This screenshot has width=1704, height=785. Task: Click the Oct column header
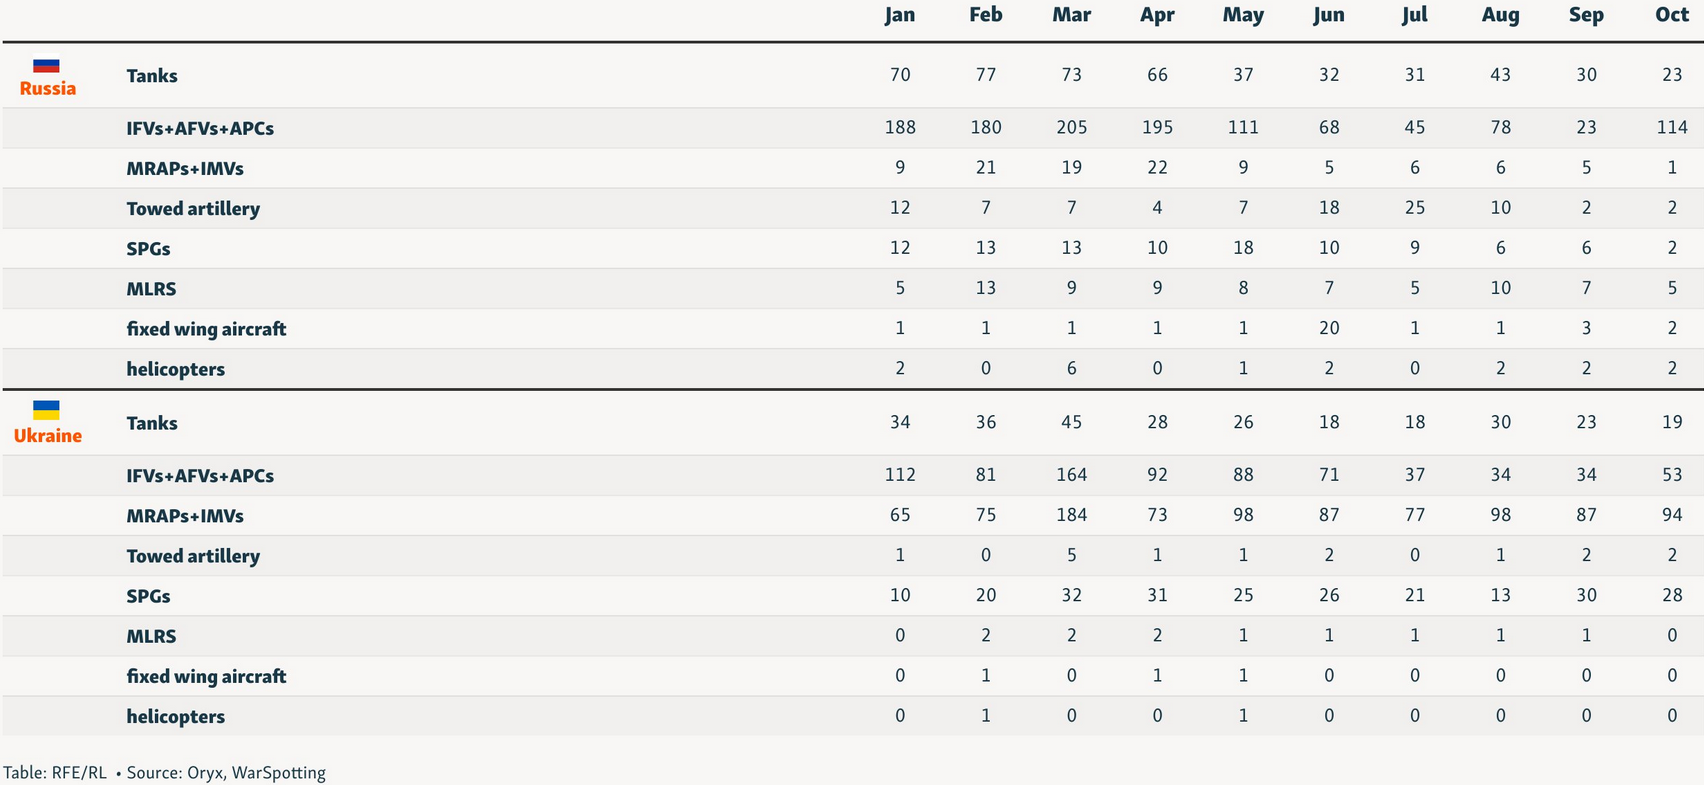(x=1671, y=15)
